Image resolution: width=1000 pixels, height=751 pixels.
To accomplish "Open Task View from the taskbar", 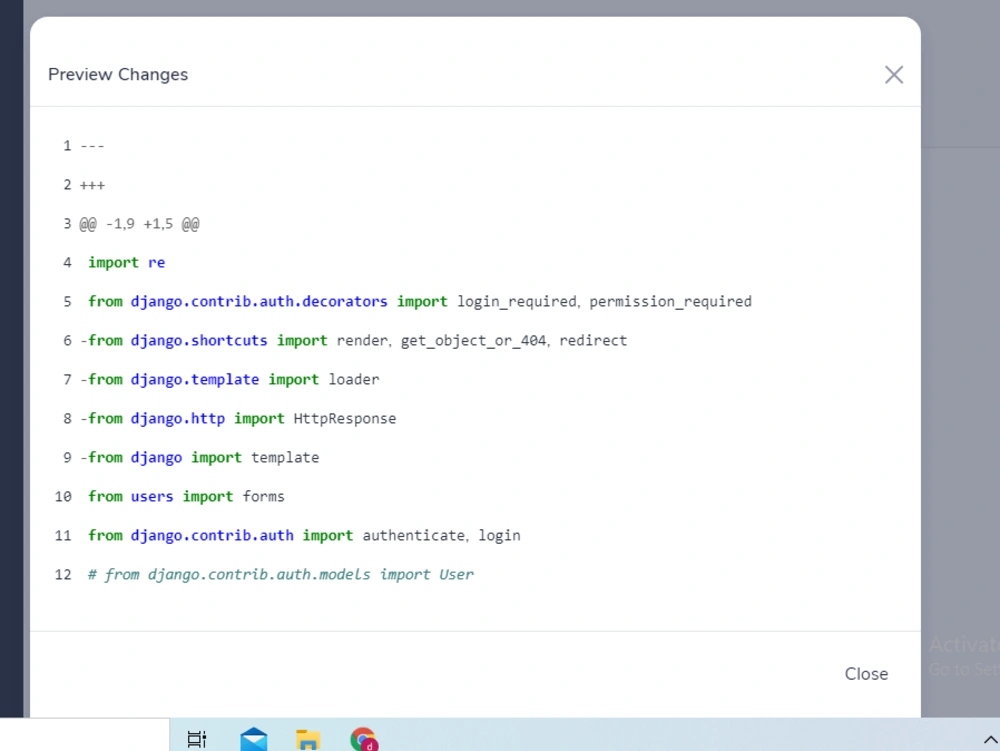I will [x=196, y=738].
